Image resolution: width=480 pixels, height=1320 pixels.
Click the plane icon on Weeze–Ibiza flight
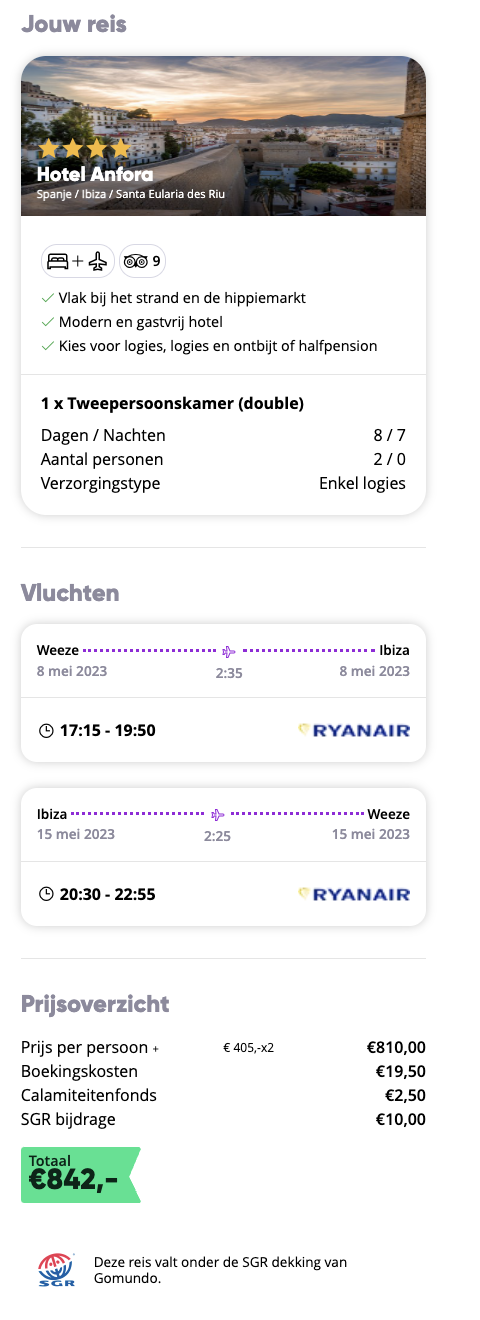coord(230,651)
